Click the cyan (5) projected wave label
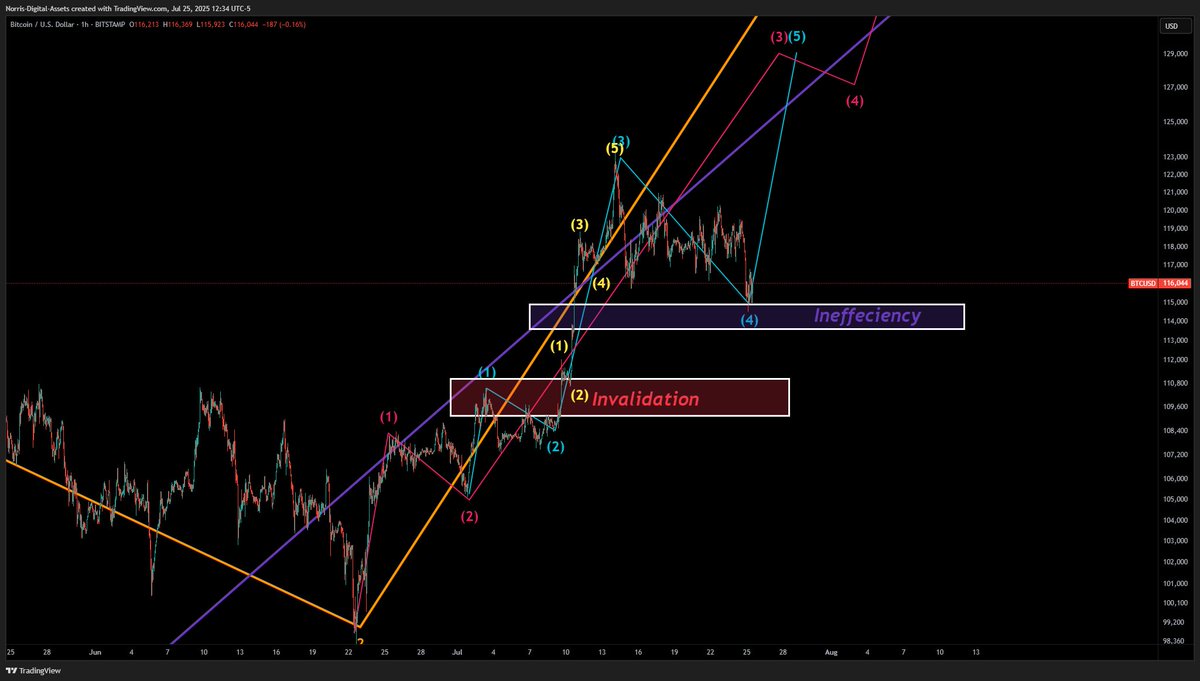Viewport: 1200px width, 681px height. coord(796,37)
